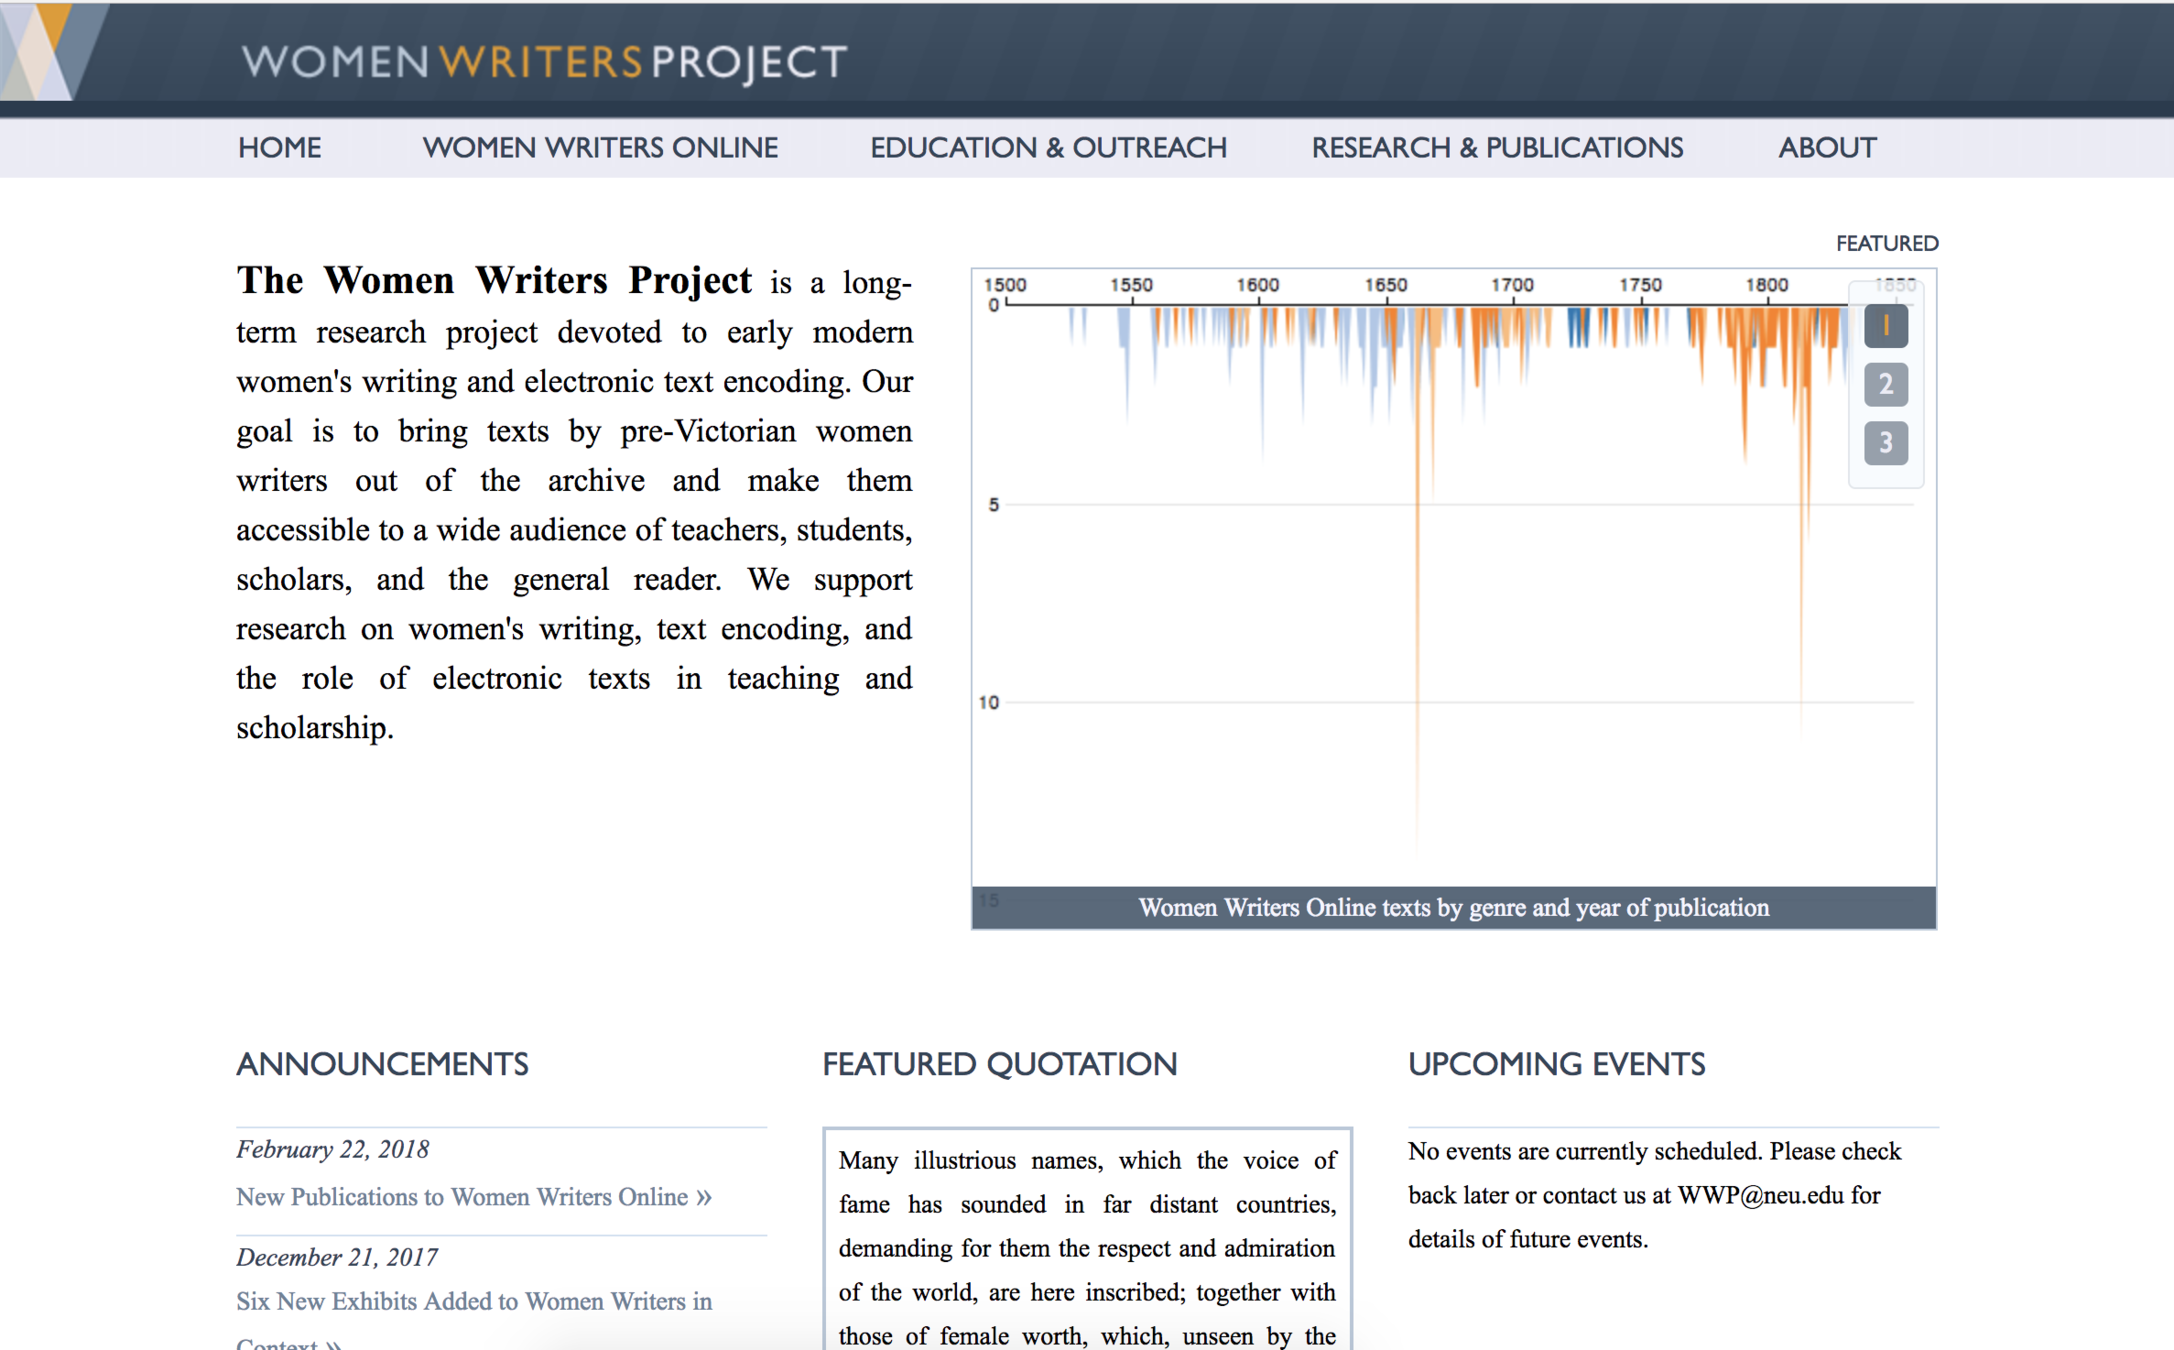The height and width of the screenshot is (1350, 2174).
Task: Click the featured chart caption bar
Action: (1453, 907)
